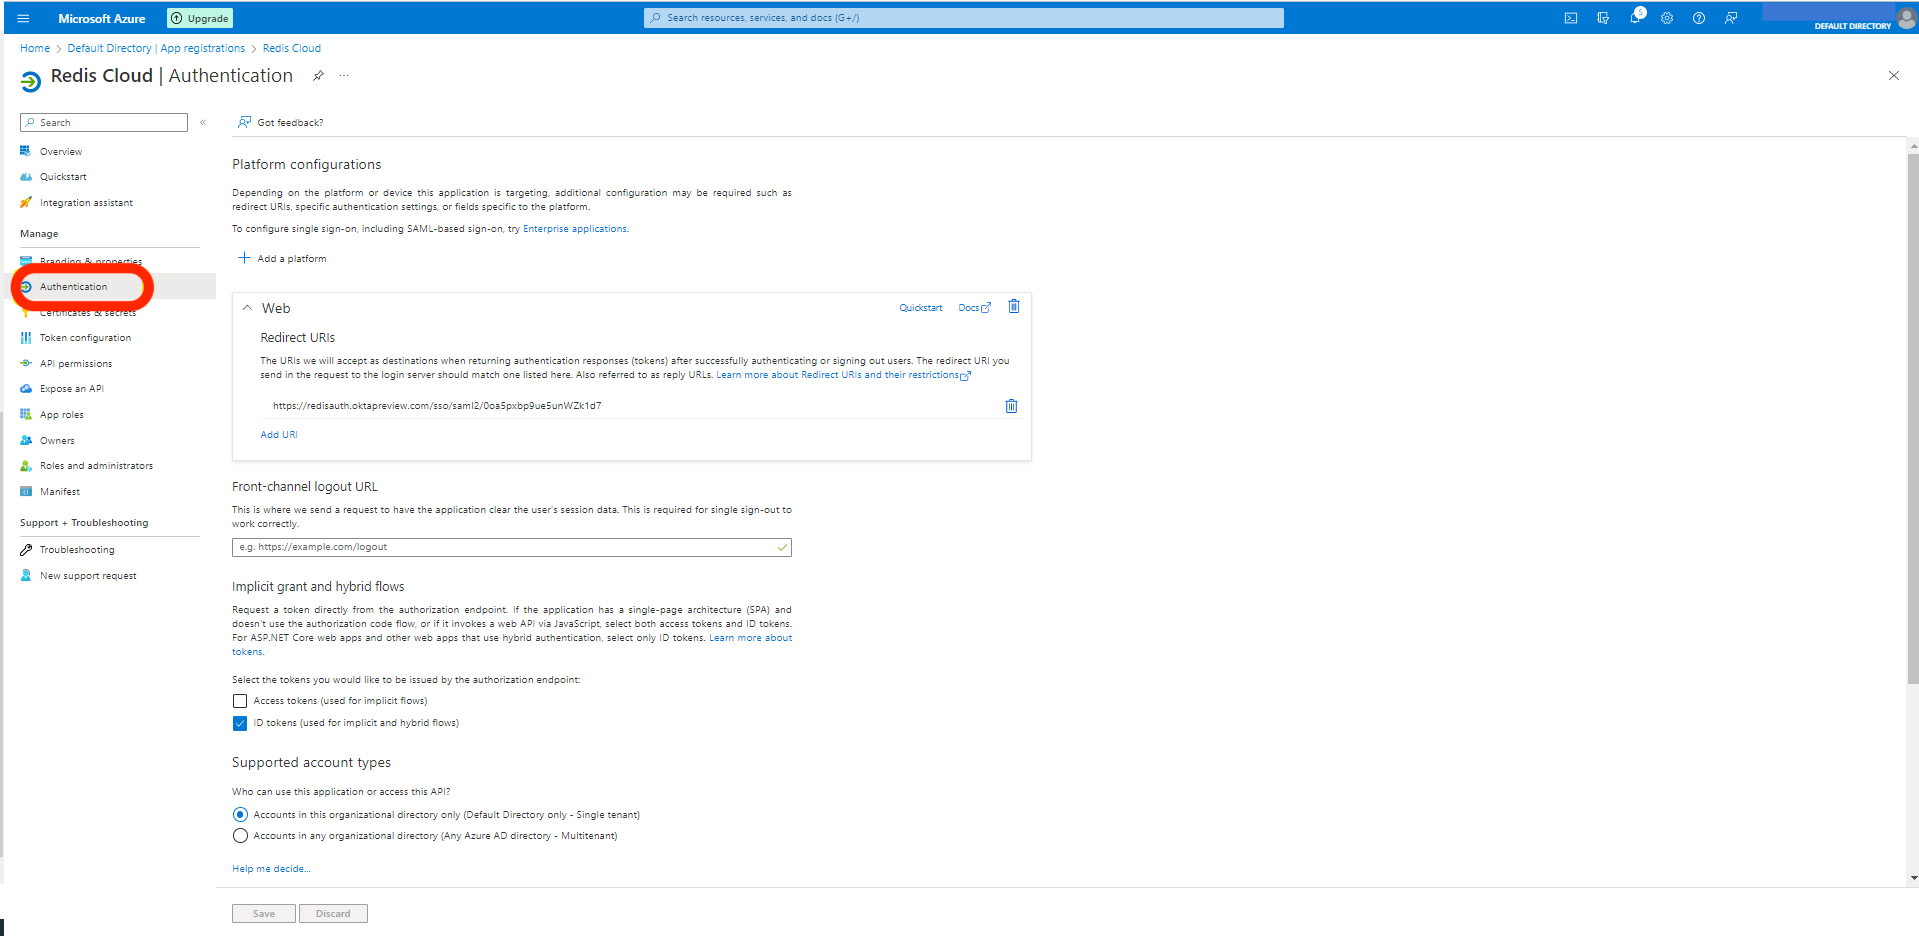Go to API permissions menu item

coord(76,364)
